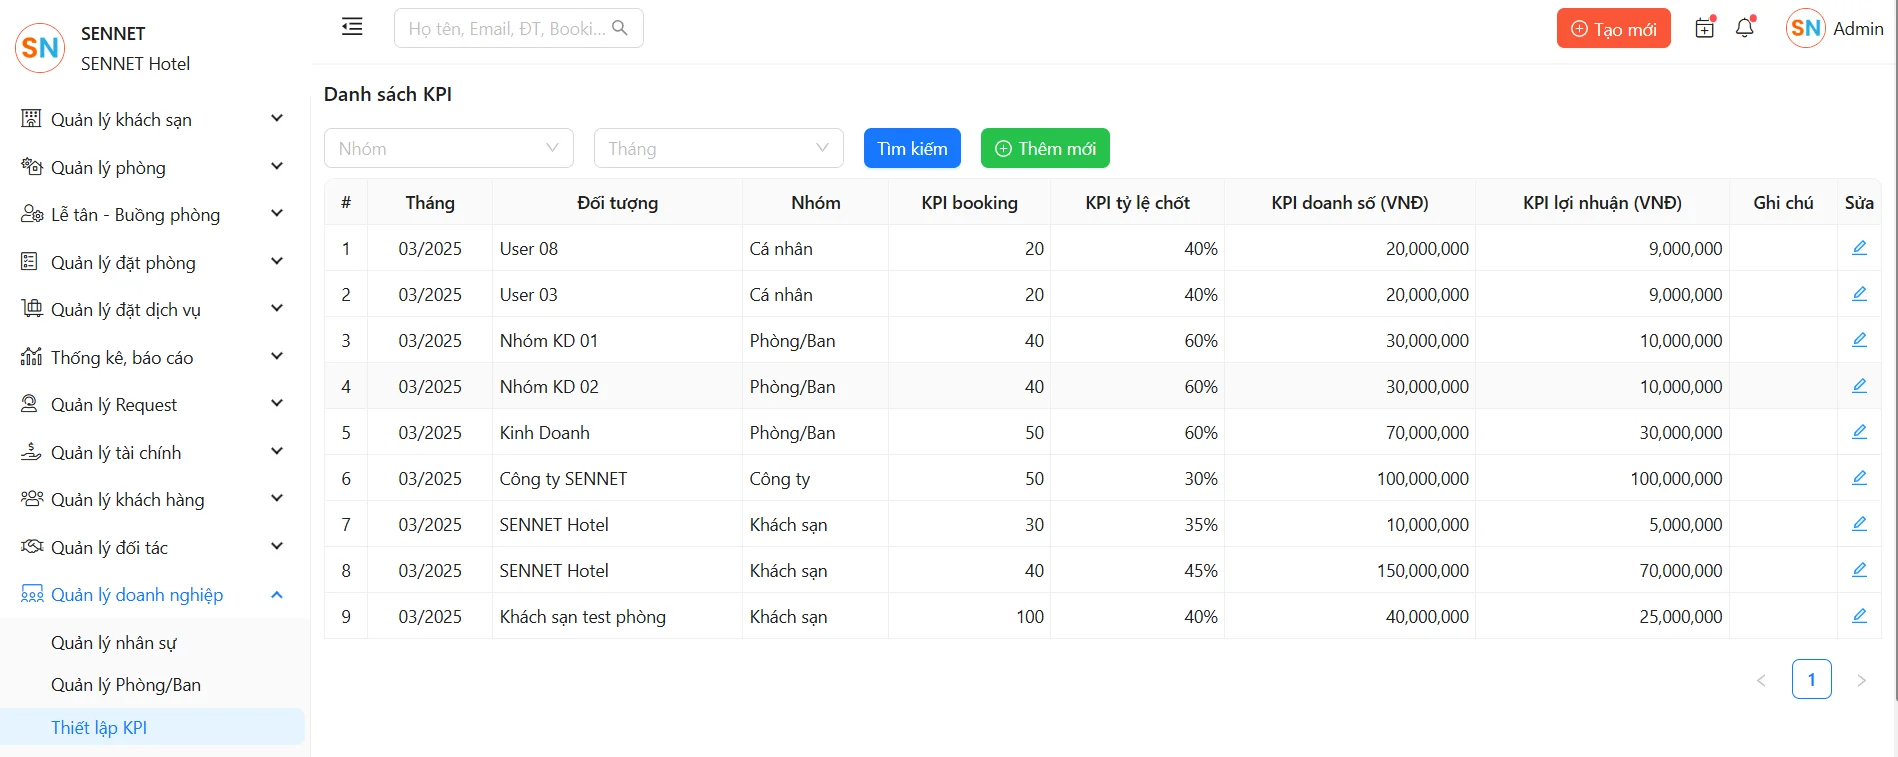Screen dimensions: 1898x757
Task: Click the SN Admin avatar
Action: pos(1806,29)
